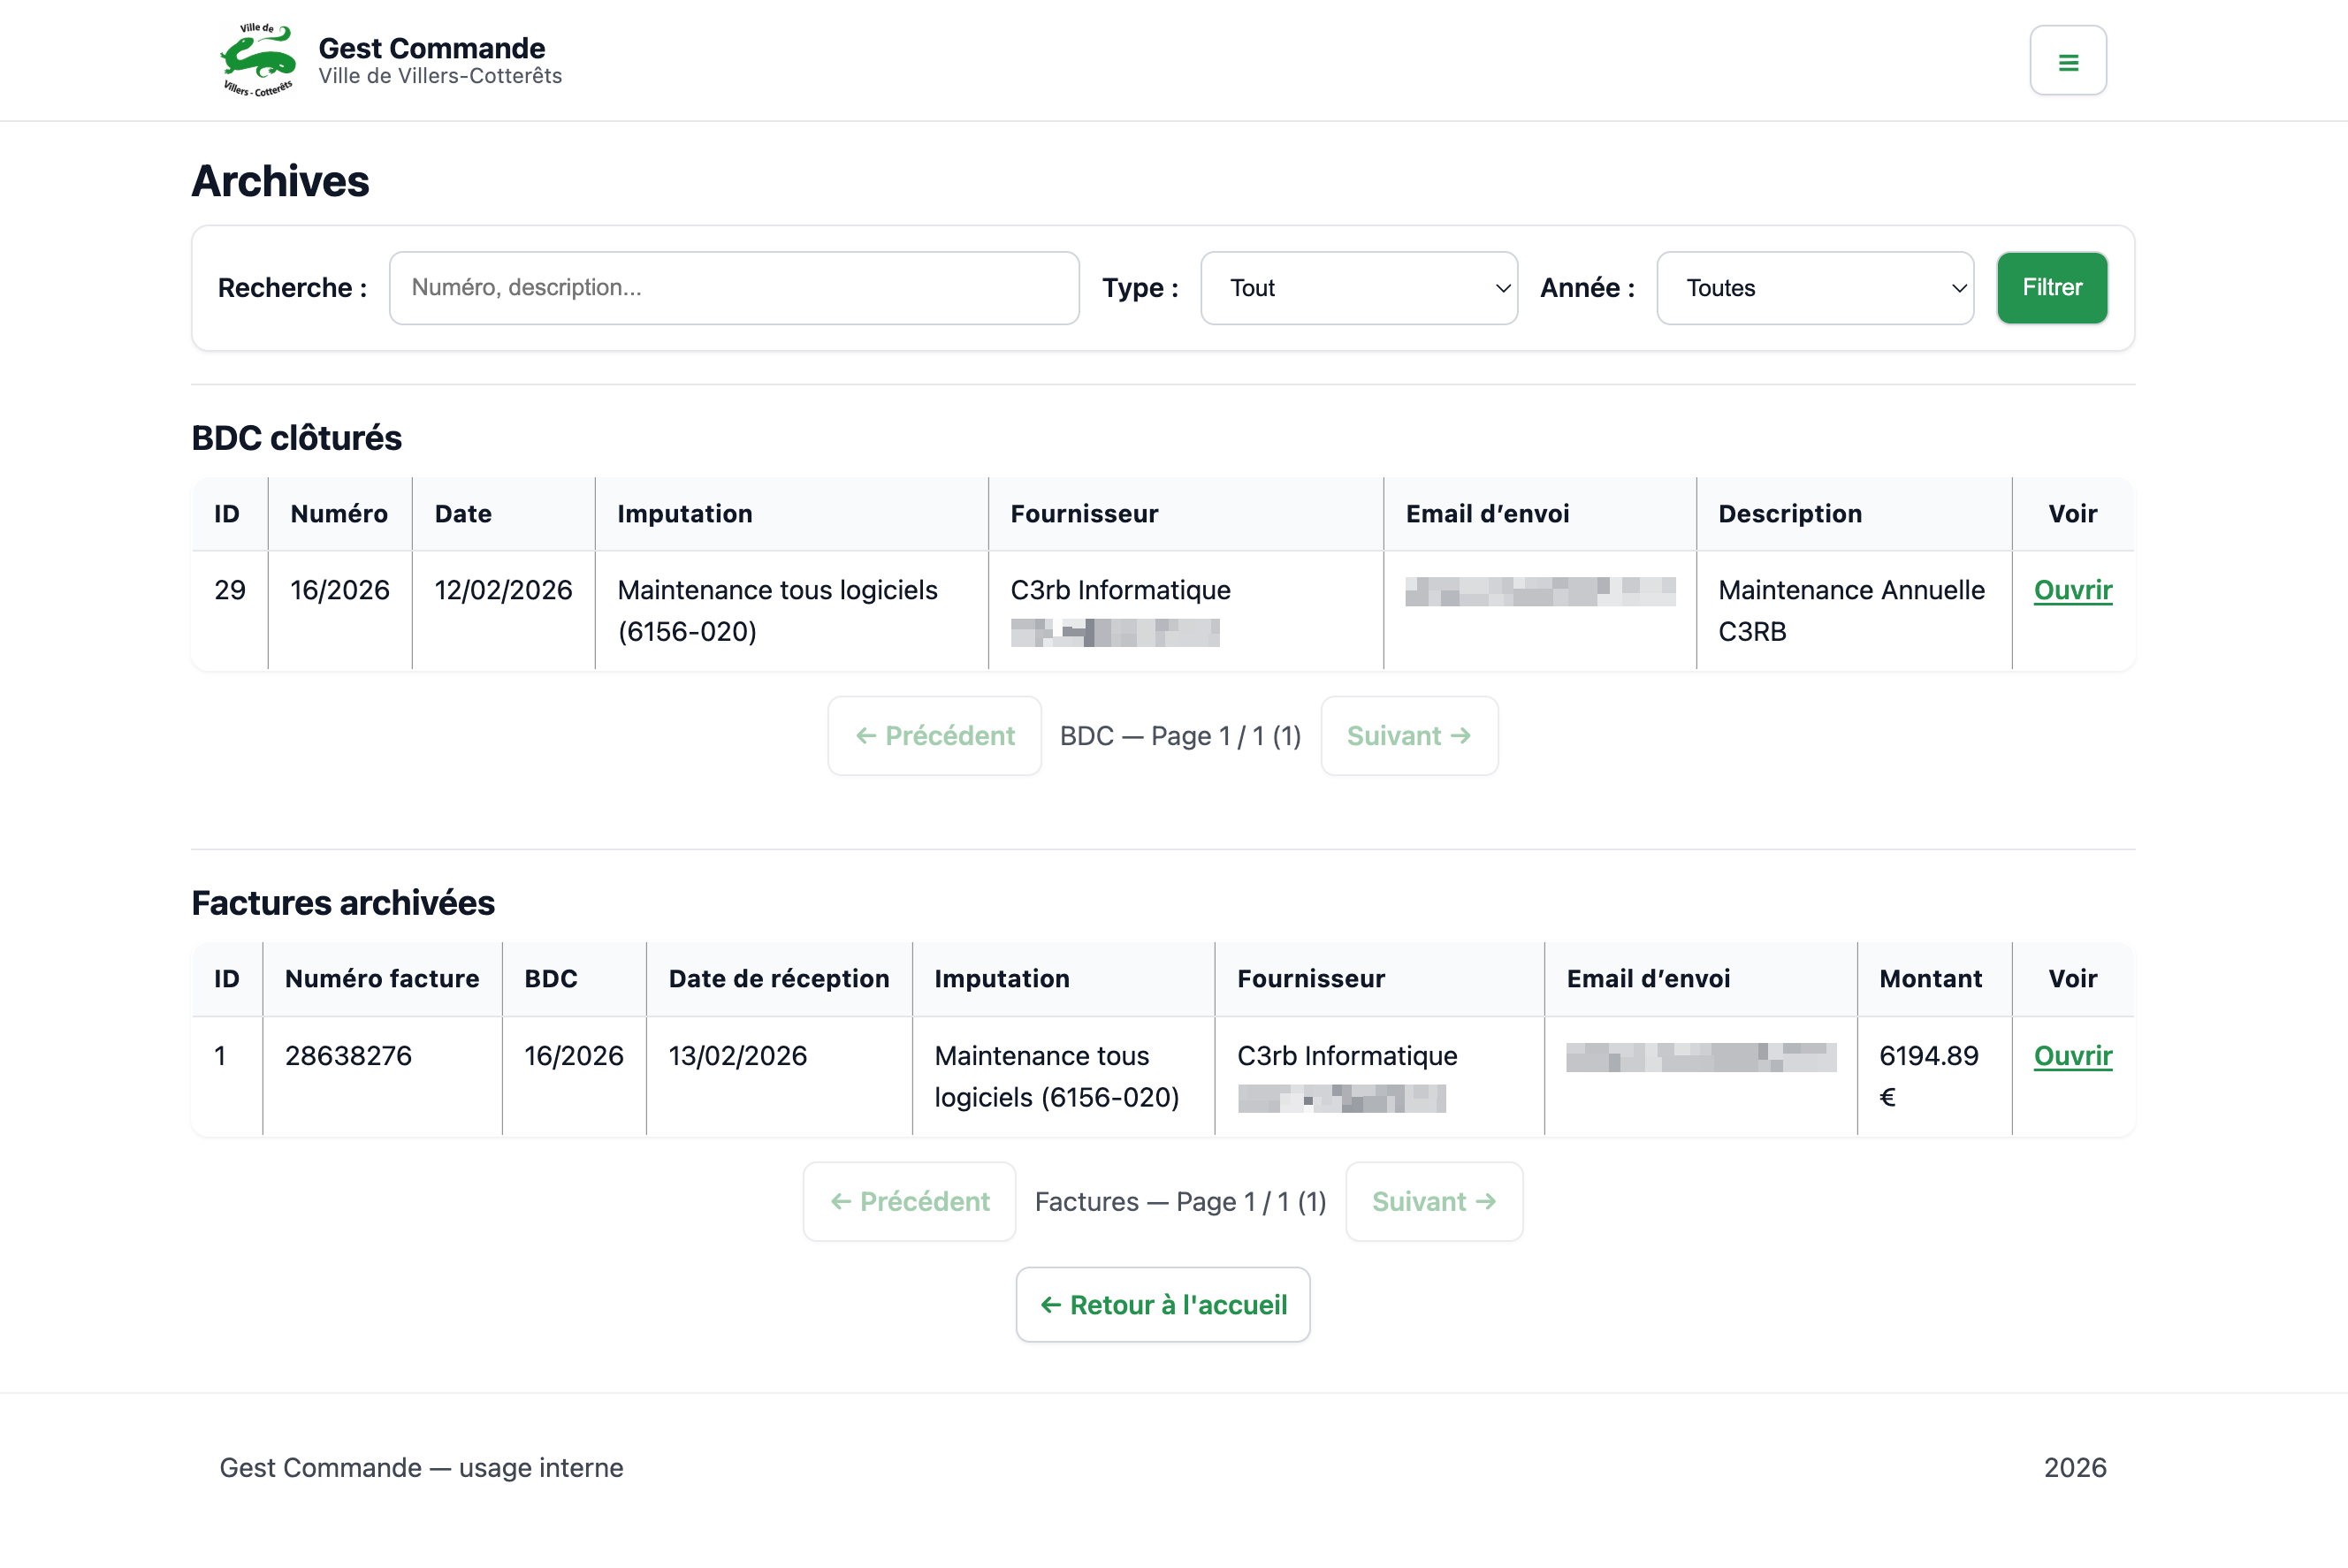2348x1568 pixels.
Task: Go to next Factures page
Action: click(x=1433, y=1201)
